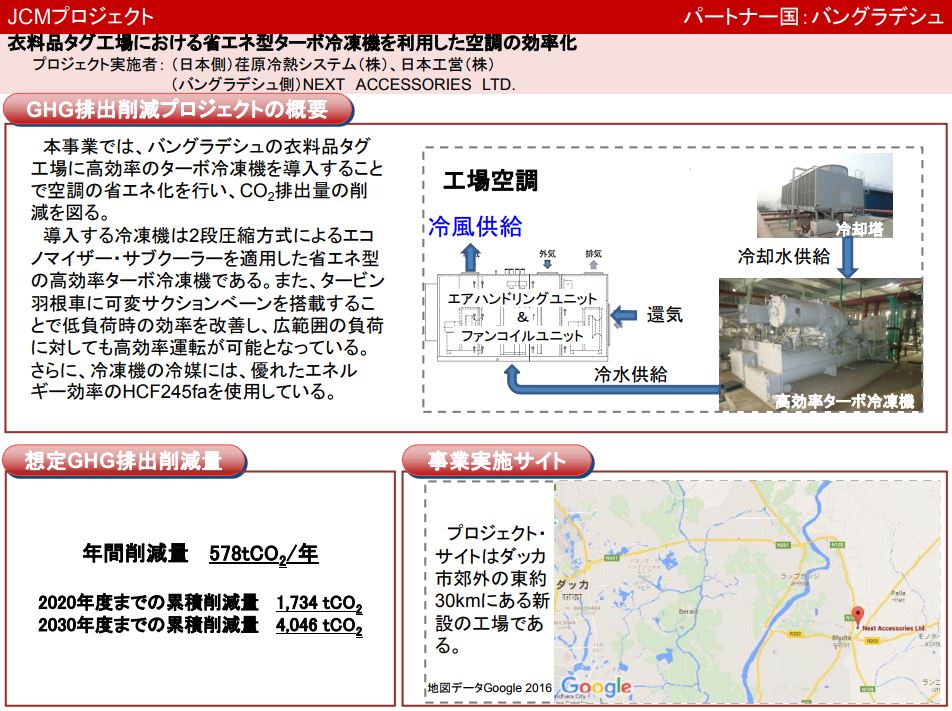
Task: Click the cooling tower photo
Action: pyautogui.click(x=824, y=196)
